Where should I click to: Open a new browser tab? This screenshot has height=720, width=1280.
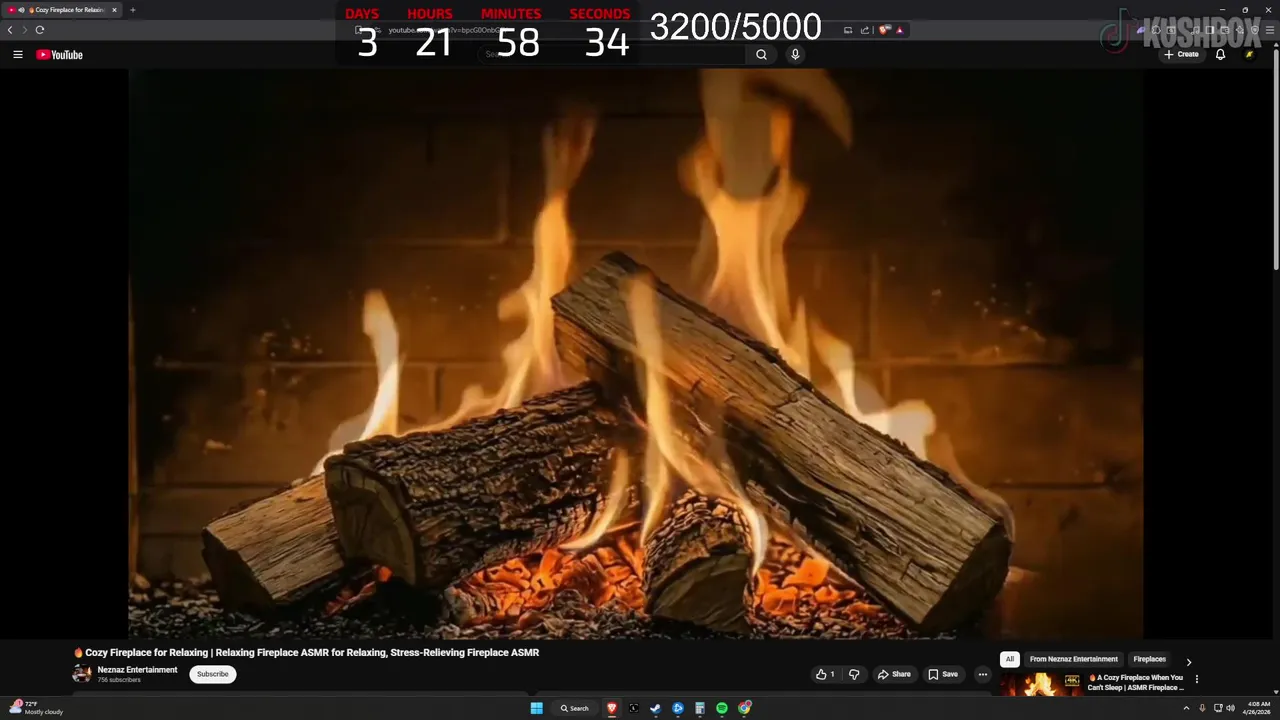point(132,10)
